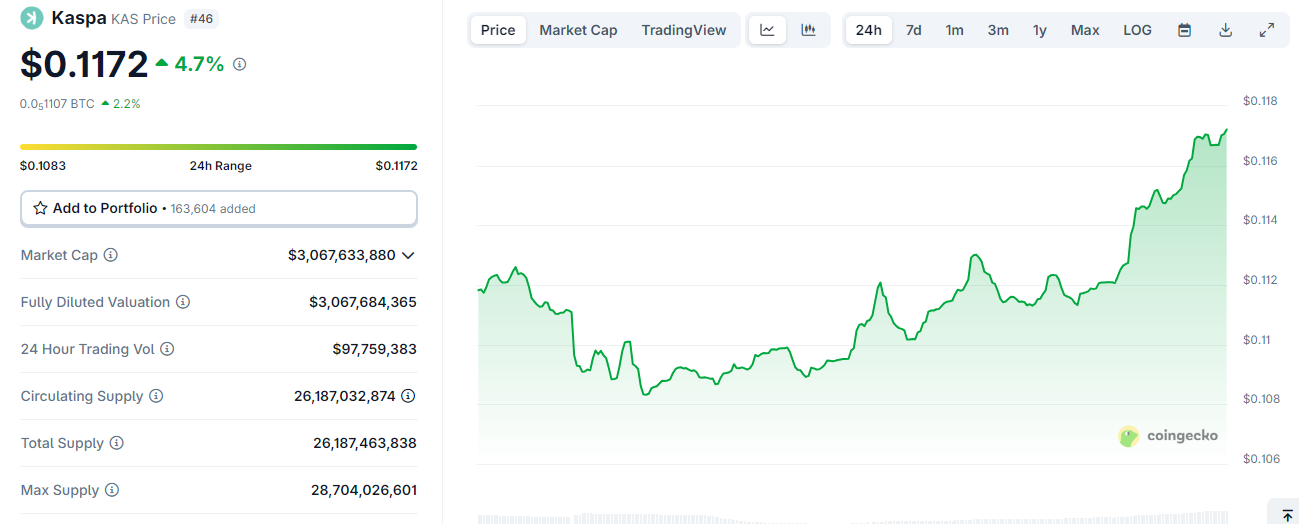Select the 3m time range

coord(998,30)
